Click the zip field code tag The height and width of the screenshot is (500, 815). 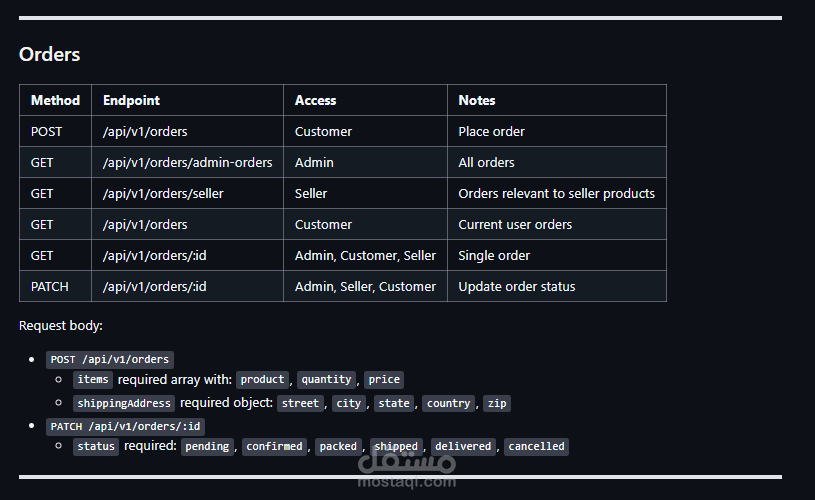point(496,403)
